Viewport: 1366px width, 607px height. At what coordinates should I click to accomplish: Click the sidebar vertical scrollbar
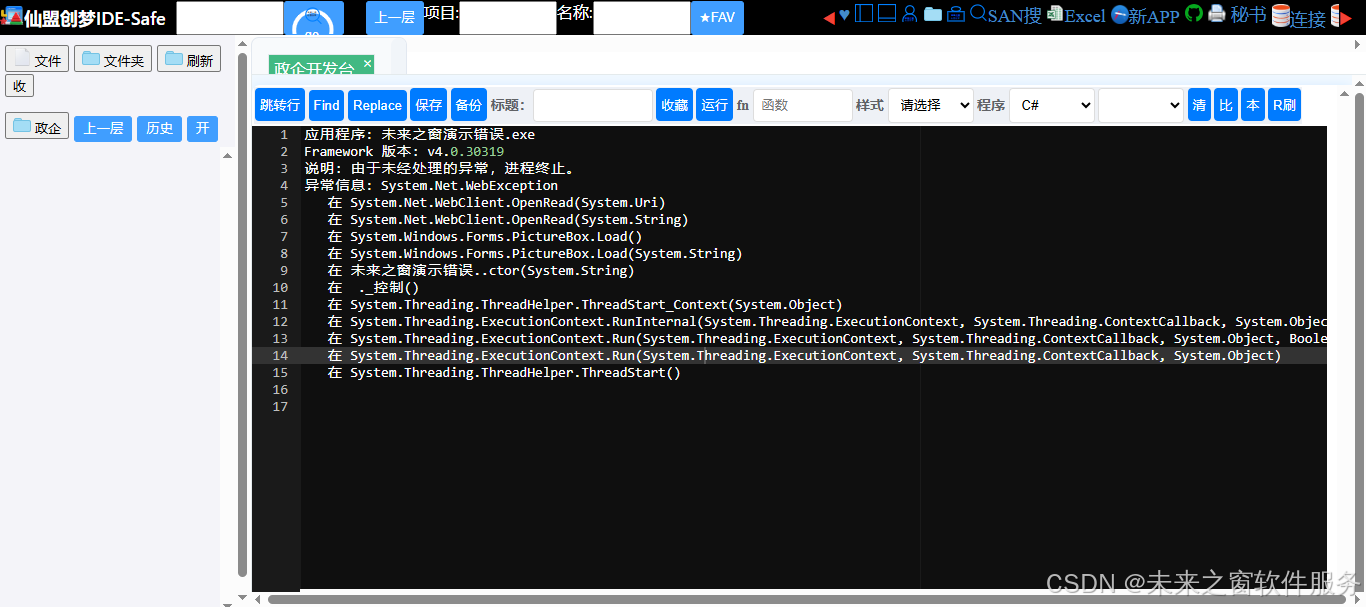click(x=242, y=314)
